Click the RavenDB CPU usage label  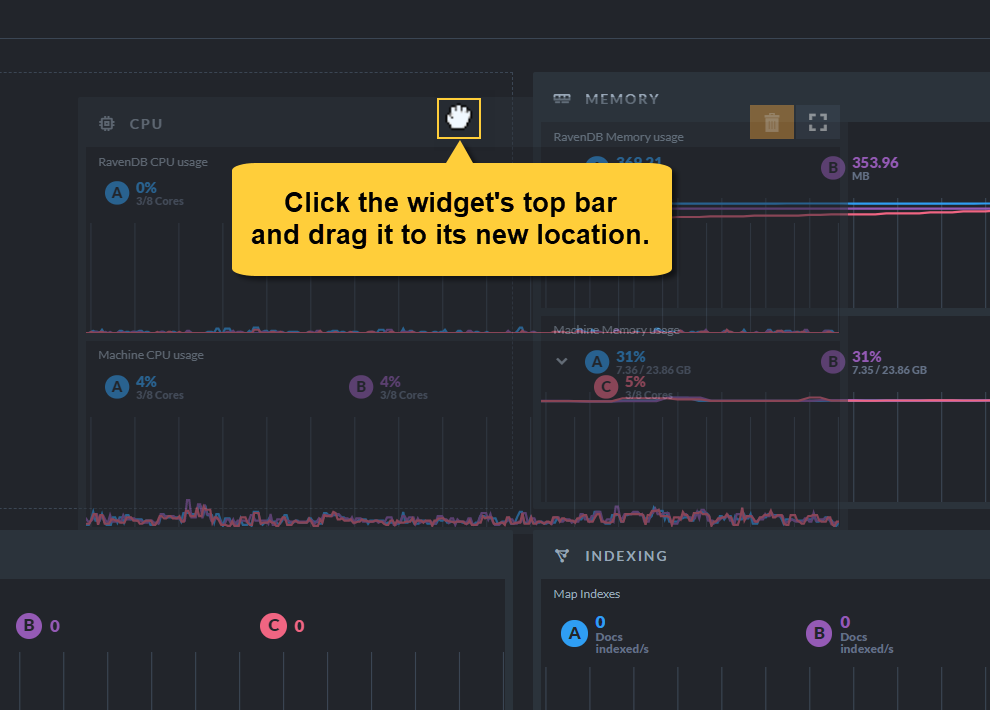153,162
